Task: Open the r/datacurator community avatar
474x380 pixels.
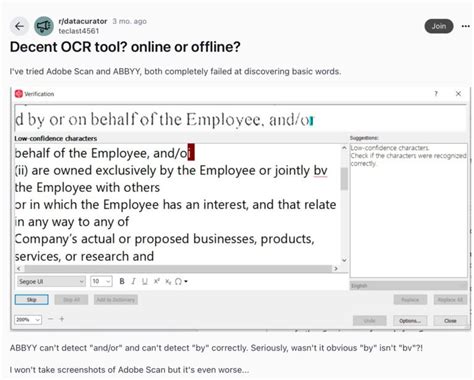Action: pos(44,26)
